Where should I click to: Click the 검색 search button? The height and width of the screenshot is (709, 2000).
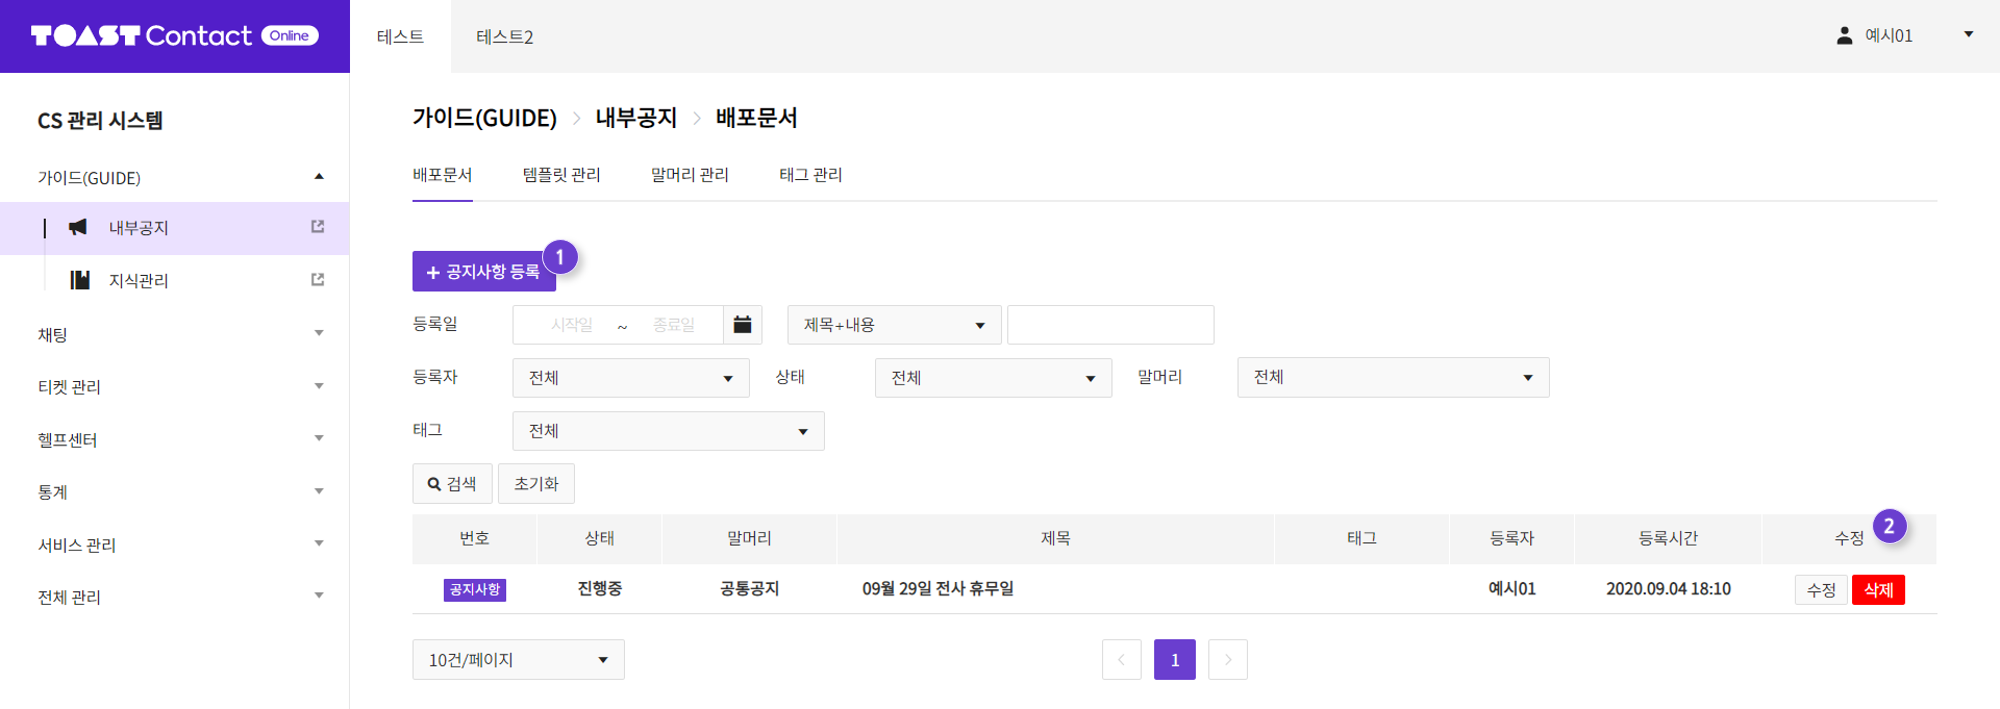tap(452, 484)
